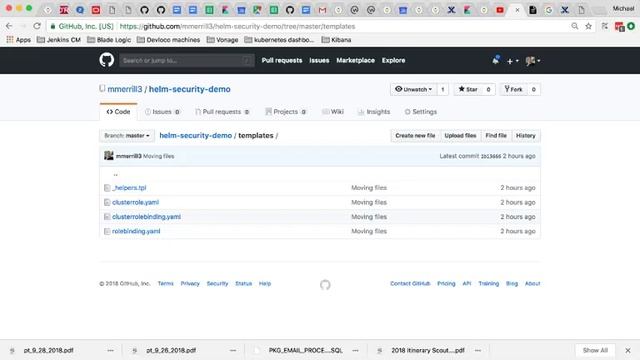This screenshot has width=640, height=360.
Task: Click the Create new file button
Action: (x=415, y=136)
